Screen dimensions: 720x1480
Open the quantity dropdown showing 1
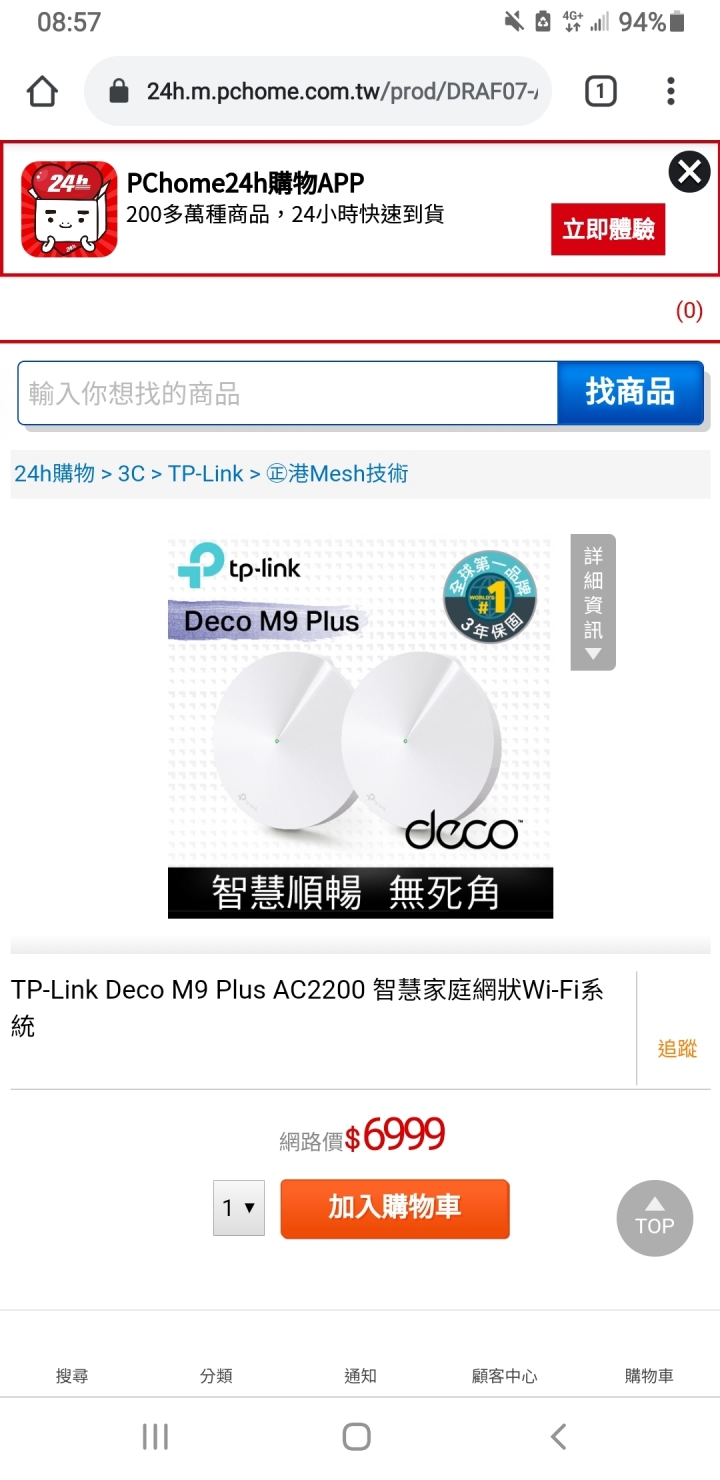tap(238, 1208)
